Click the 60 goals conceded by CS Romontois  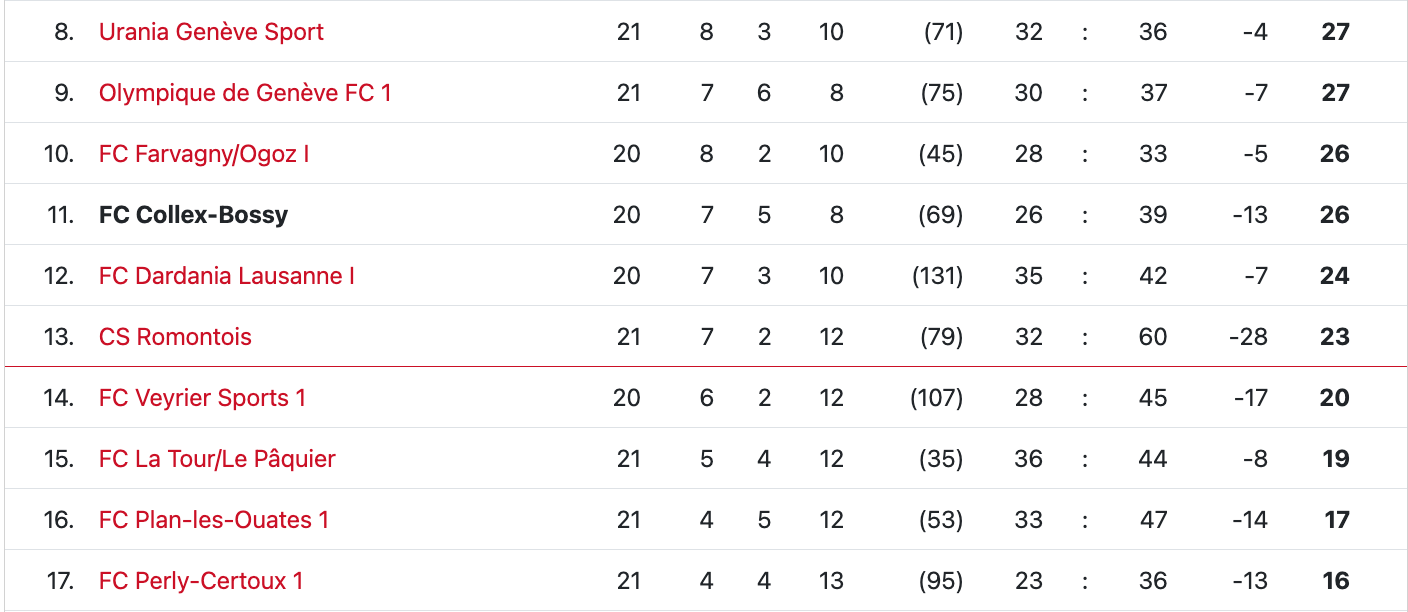[1153, 337]
